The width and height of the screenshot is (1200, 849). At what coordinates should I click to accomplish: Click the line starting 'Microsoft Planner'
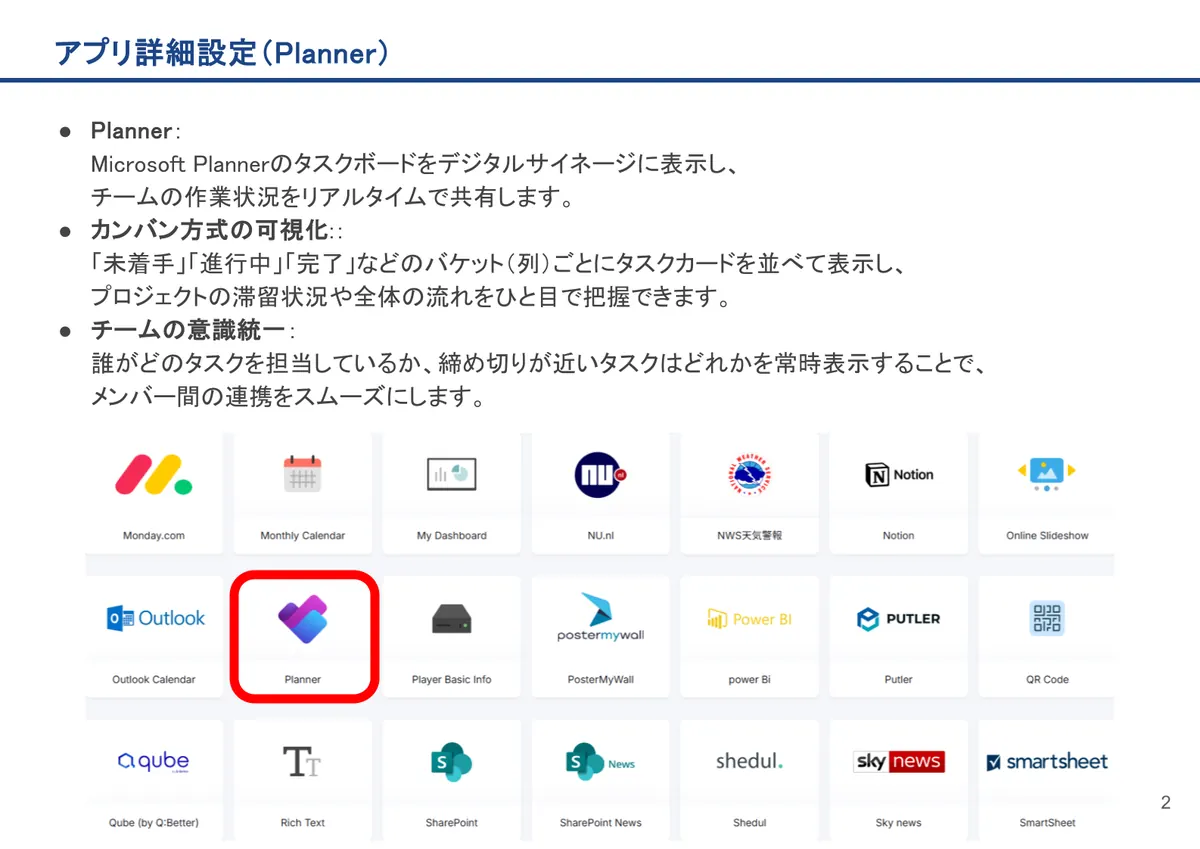pyautogui.click(x=415, y=164)
